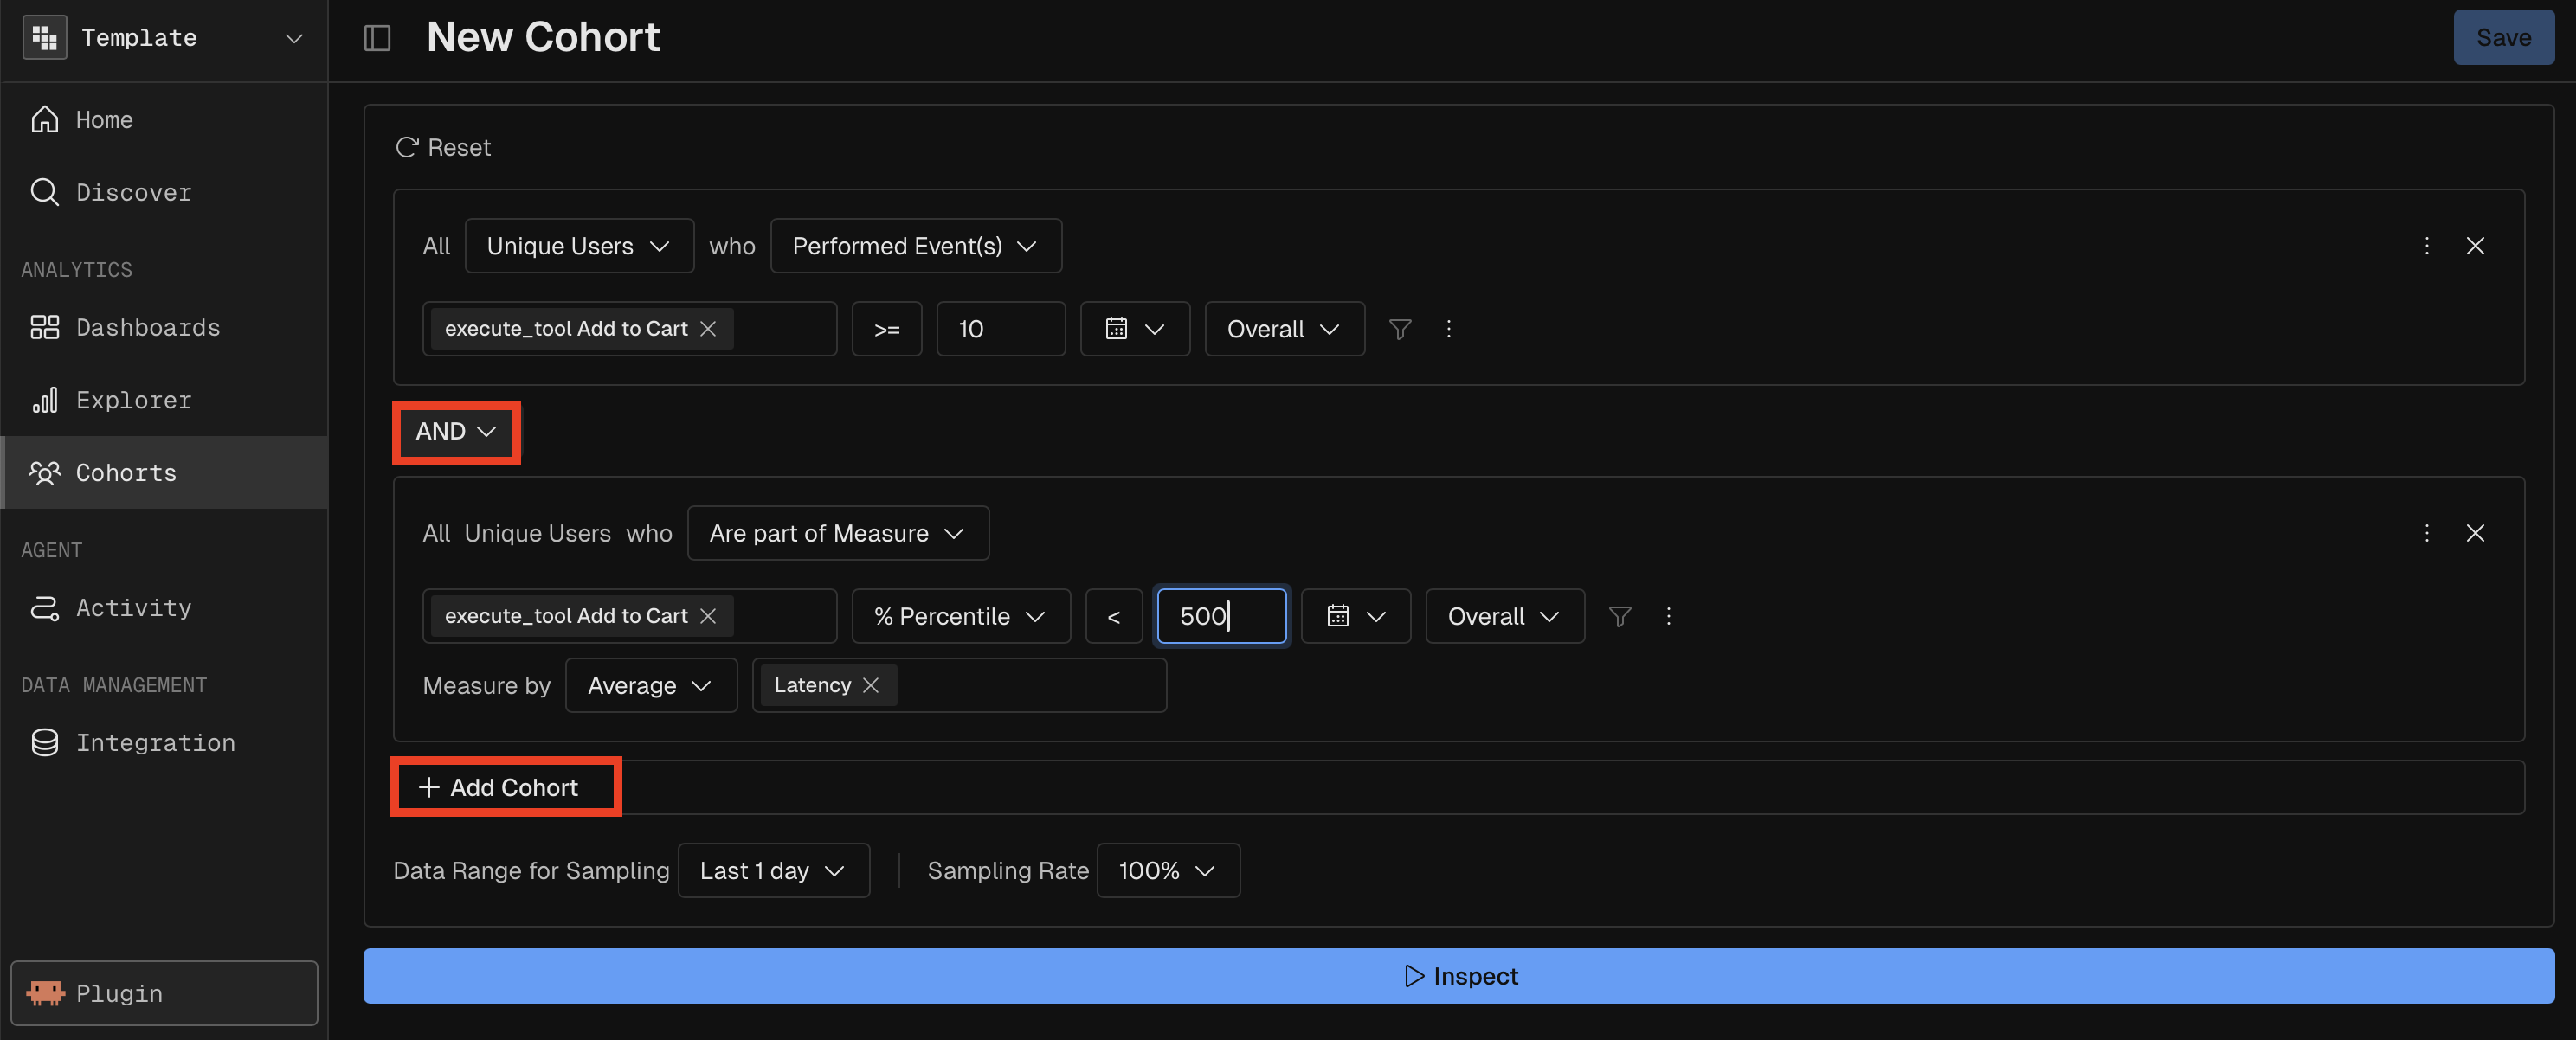Remove the Latency tag

click(x=871, y=685)
